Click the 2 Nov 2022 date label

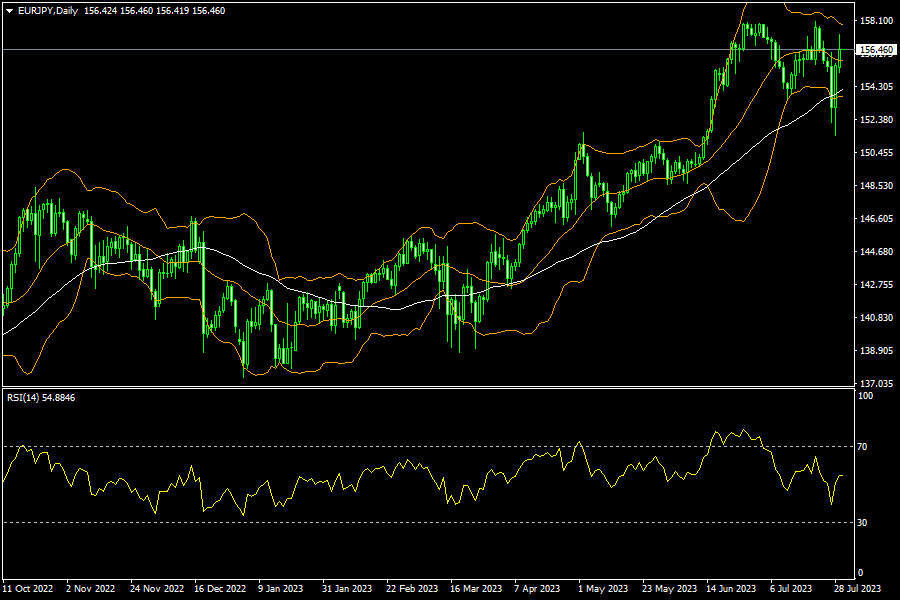click(x=91, y=589)
